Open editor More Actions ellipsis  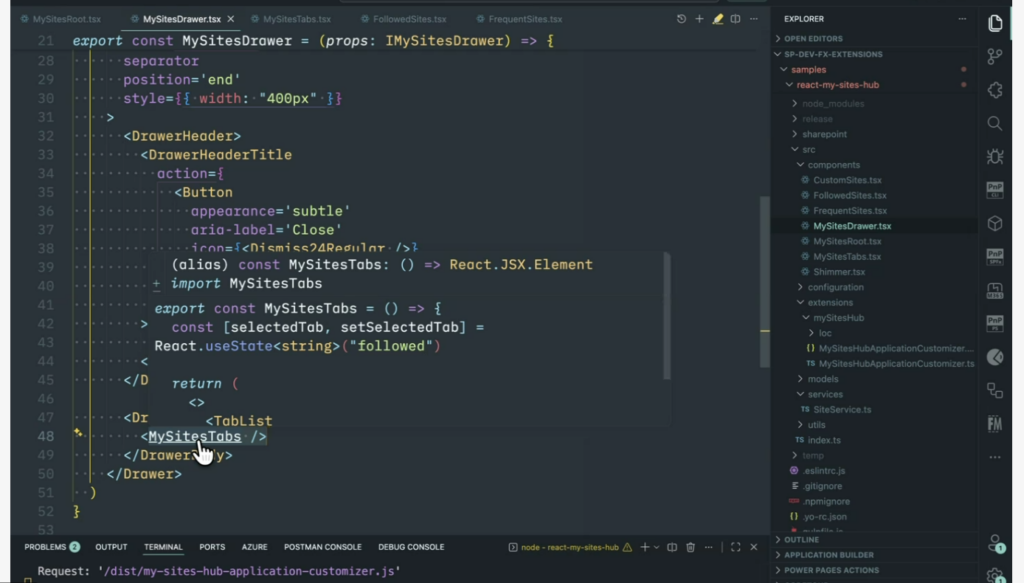click(x=754, y=19)
